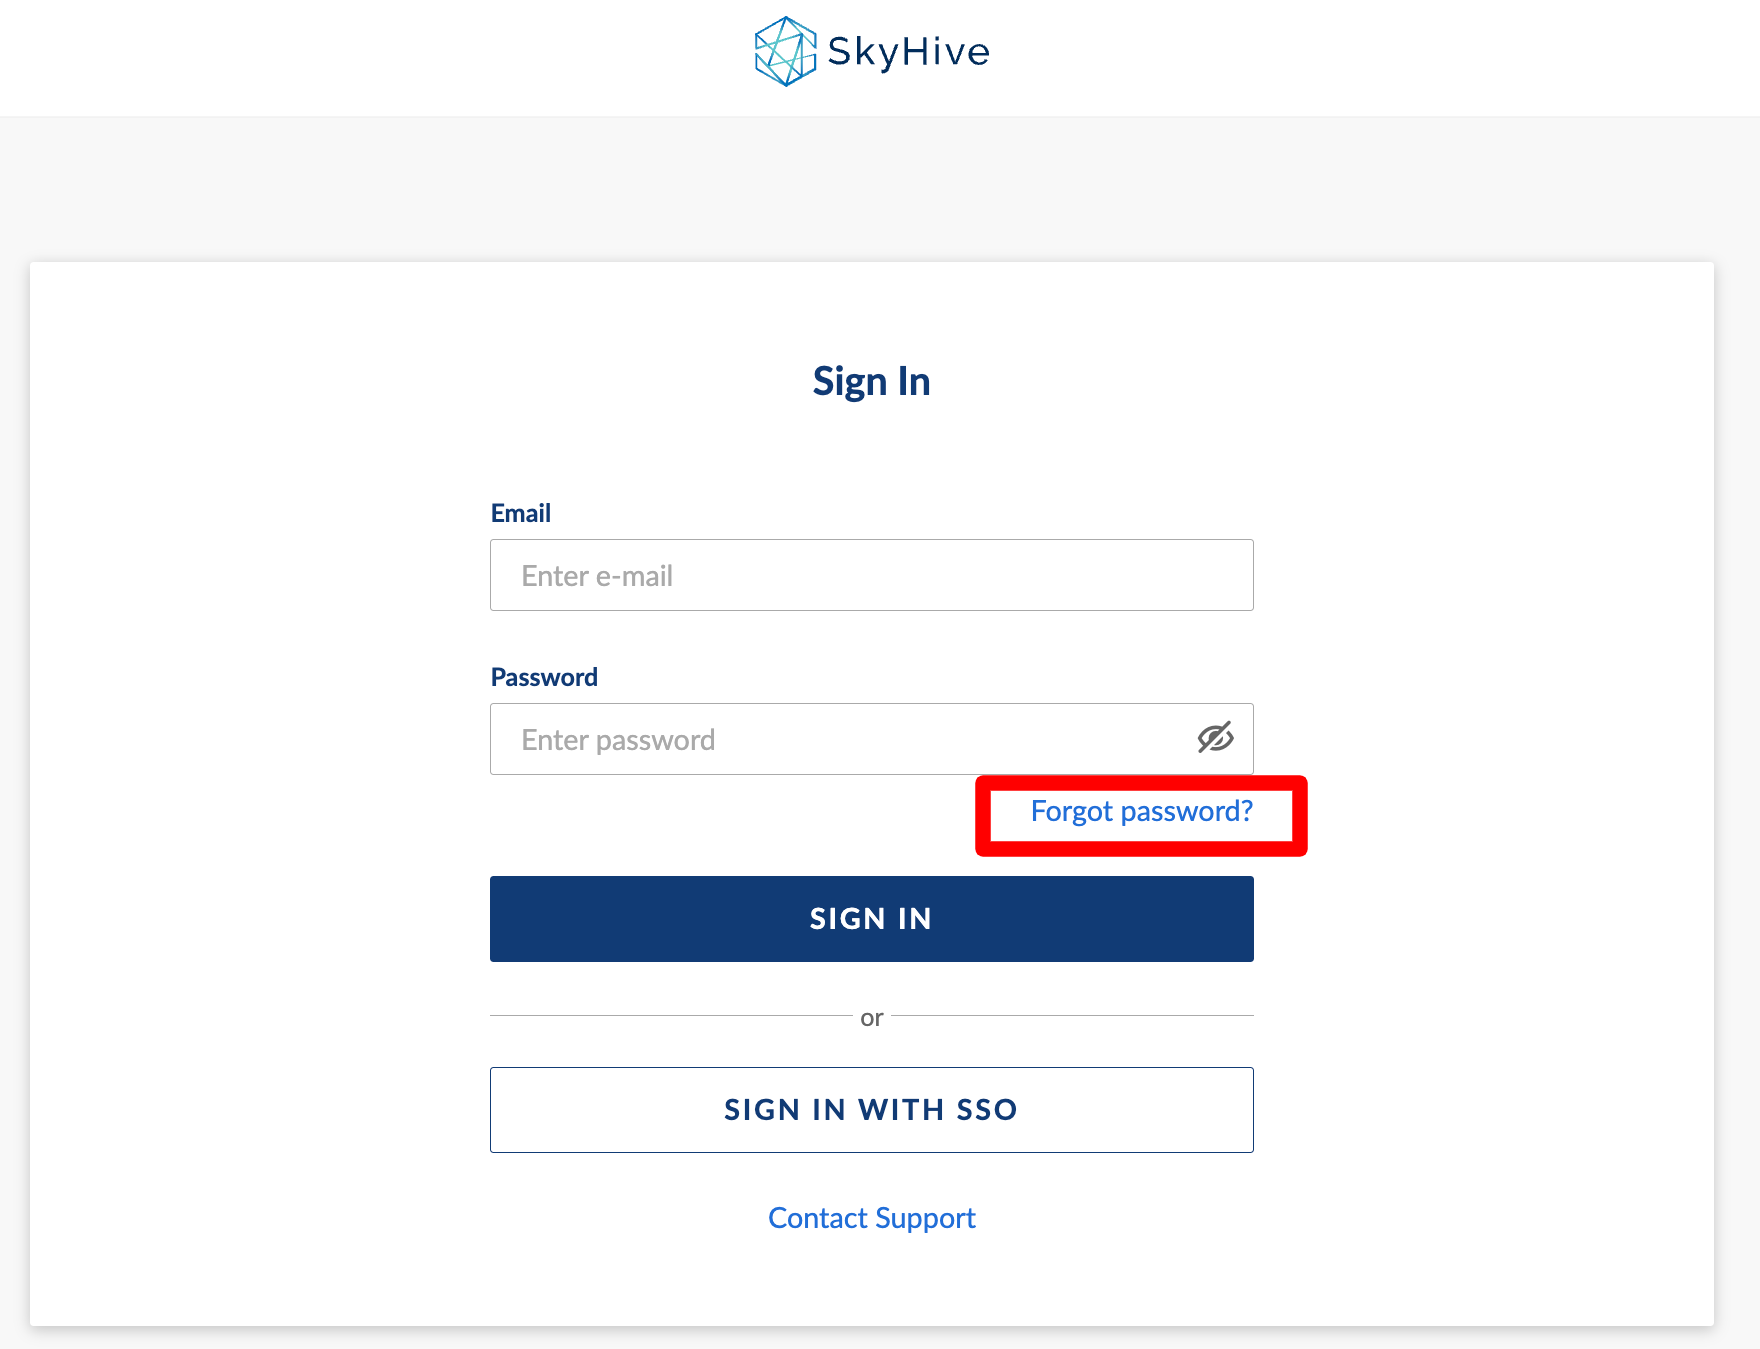
Task: Click the Enter password placeholder text
Action: point(618,740)
